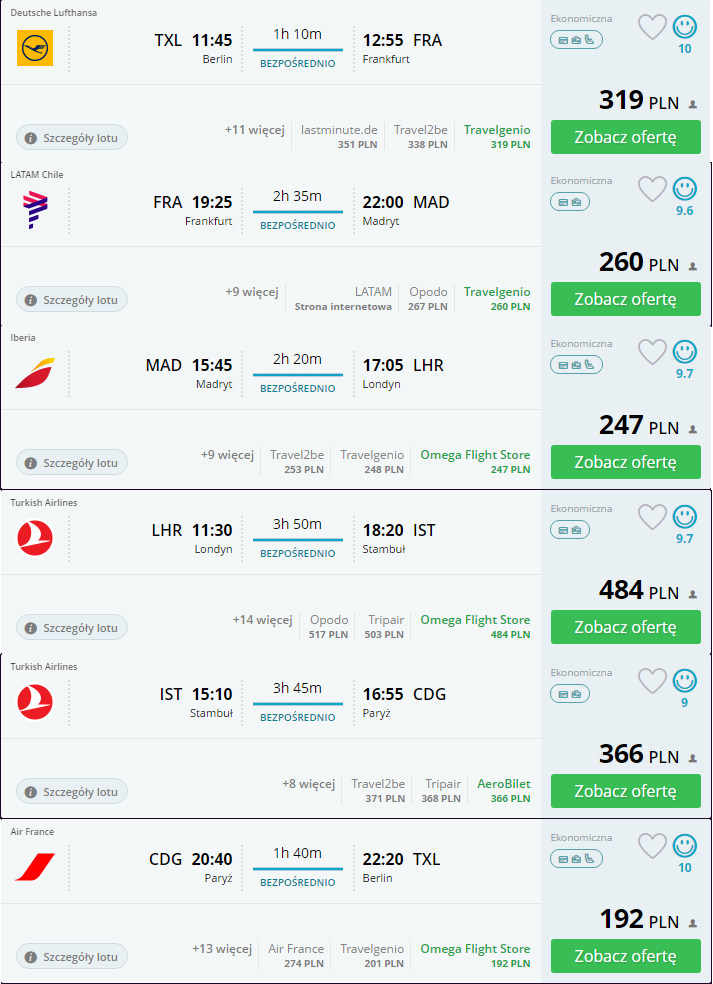The height and width of the screenshot is (984, 713).
Task: Click Zobacz ofertę for the 484 PLN flight
Action: click(626, 627)
